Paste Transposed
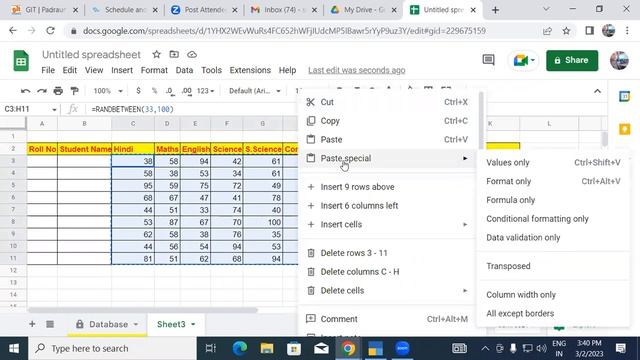Viewport: 640px width, 360px height. pyautogui.click(x=553, y=266)
